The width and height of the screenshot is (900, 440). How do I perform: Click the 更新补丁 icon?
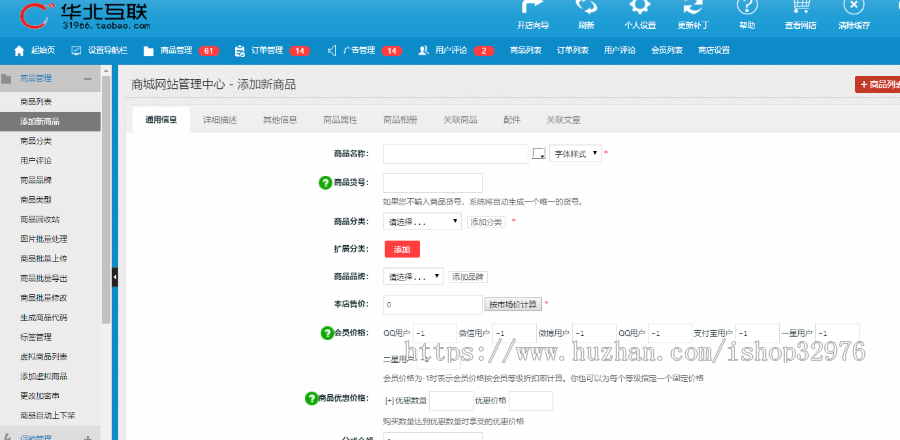(x=693, y=6)
